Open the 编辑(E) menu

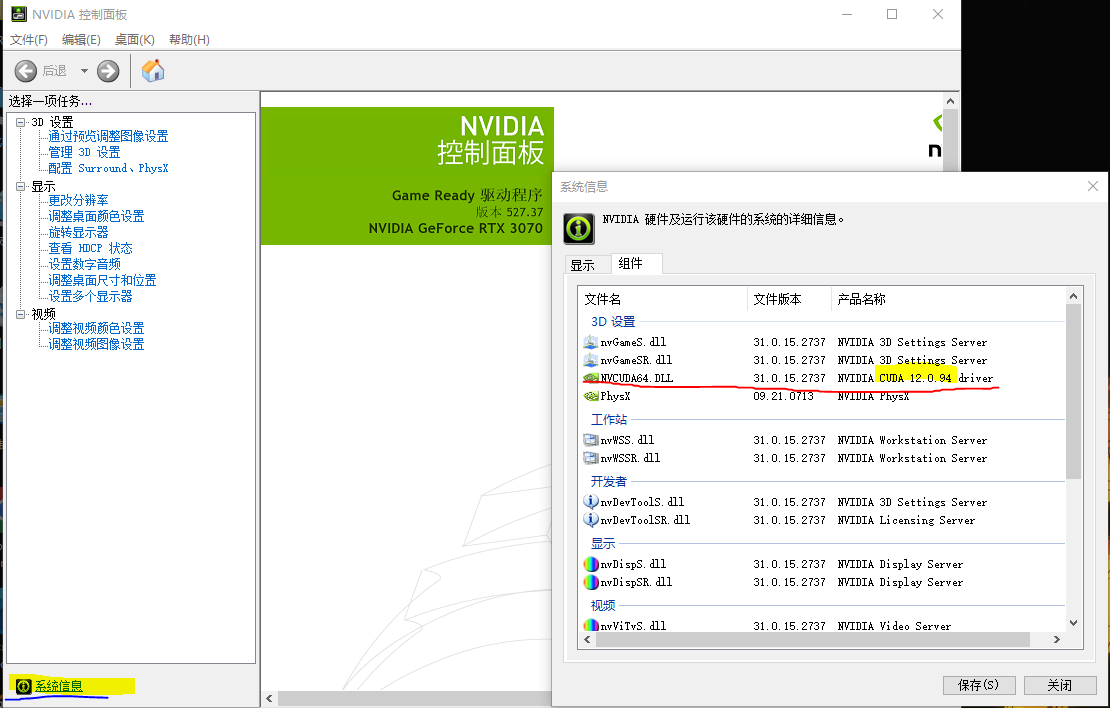pyautogui.click(x=81, y=40)
